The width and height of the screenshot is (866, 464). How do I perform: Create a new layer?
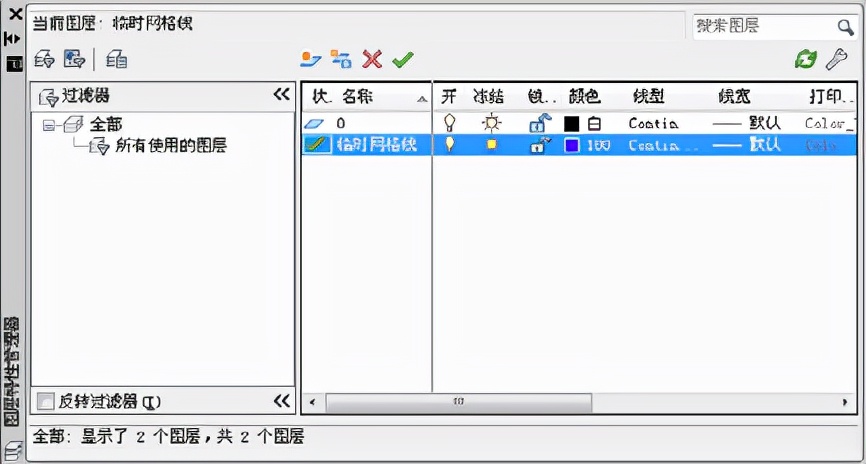pyautogui.click(x=311, y=59)
